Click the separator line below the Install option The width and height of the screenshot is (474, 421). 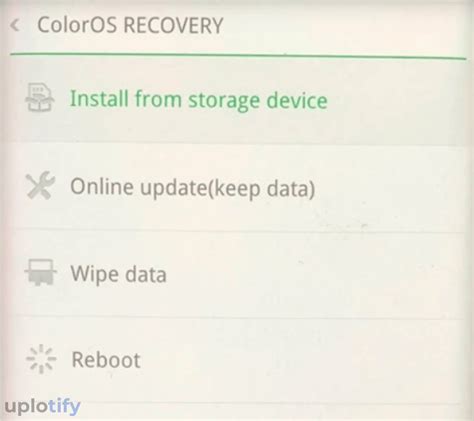click(239, 145)
